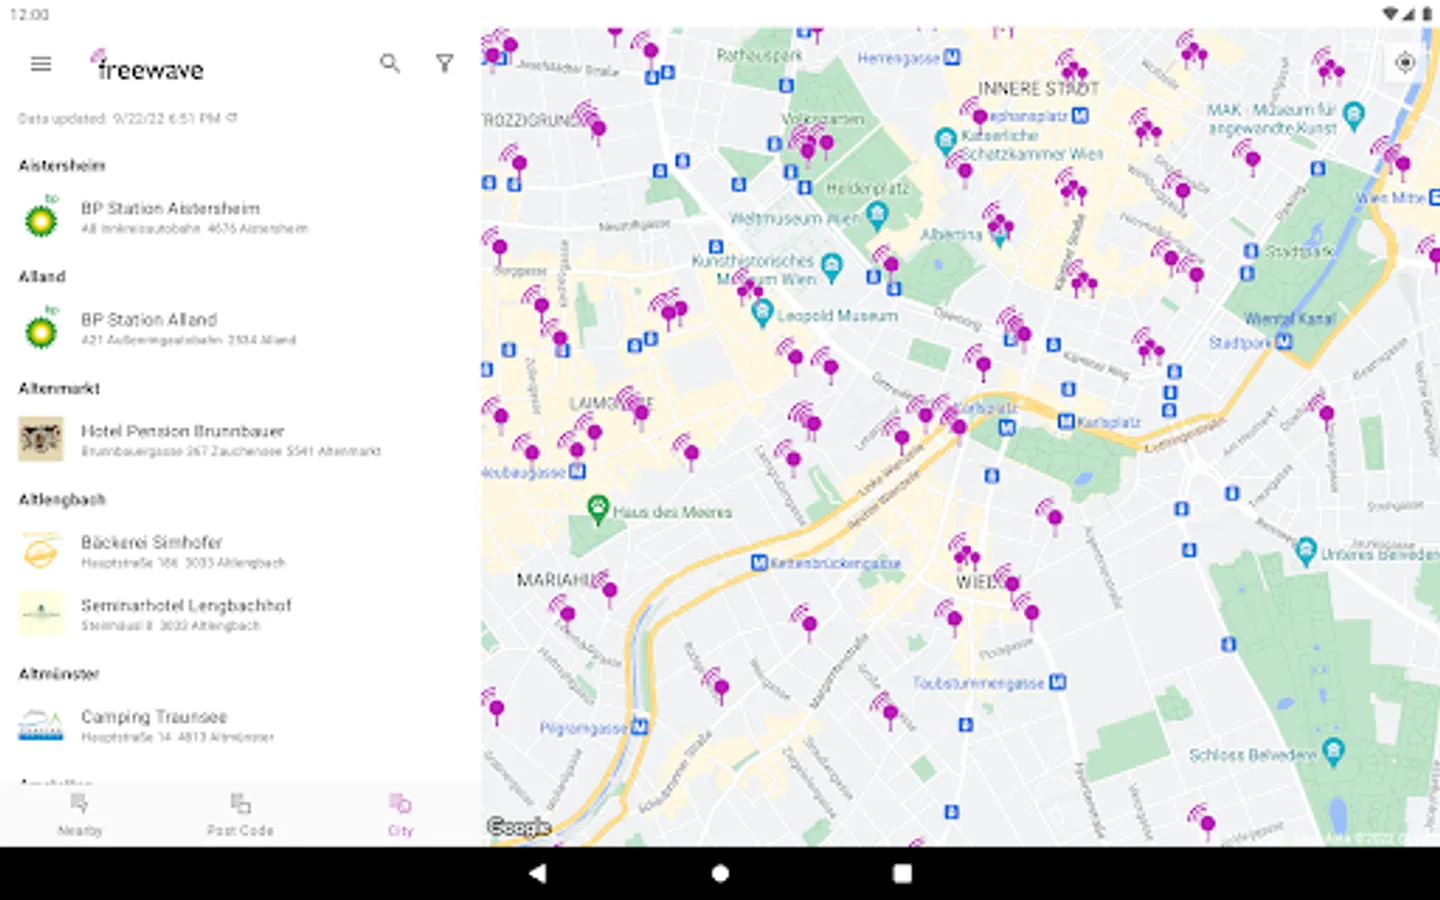Tap the Camping Traunsee logo
The image size is (1440, 900).
pyautogui.click(x=41, y=726)
